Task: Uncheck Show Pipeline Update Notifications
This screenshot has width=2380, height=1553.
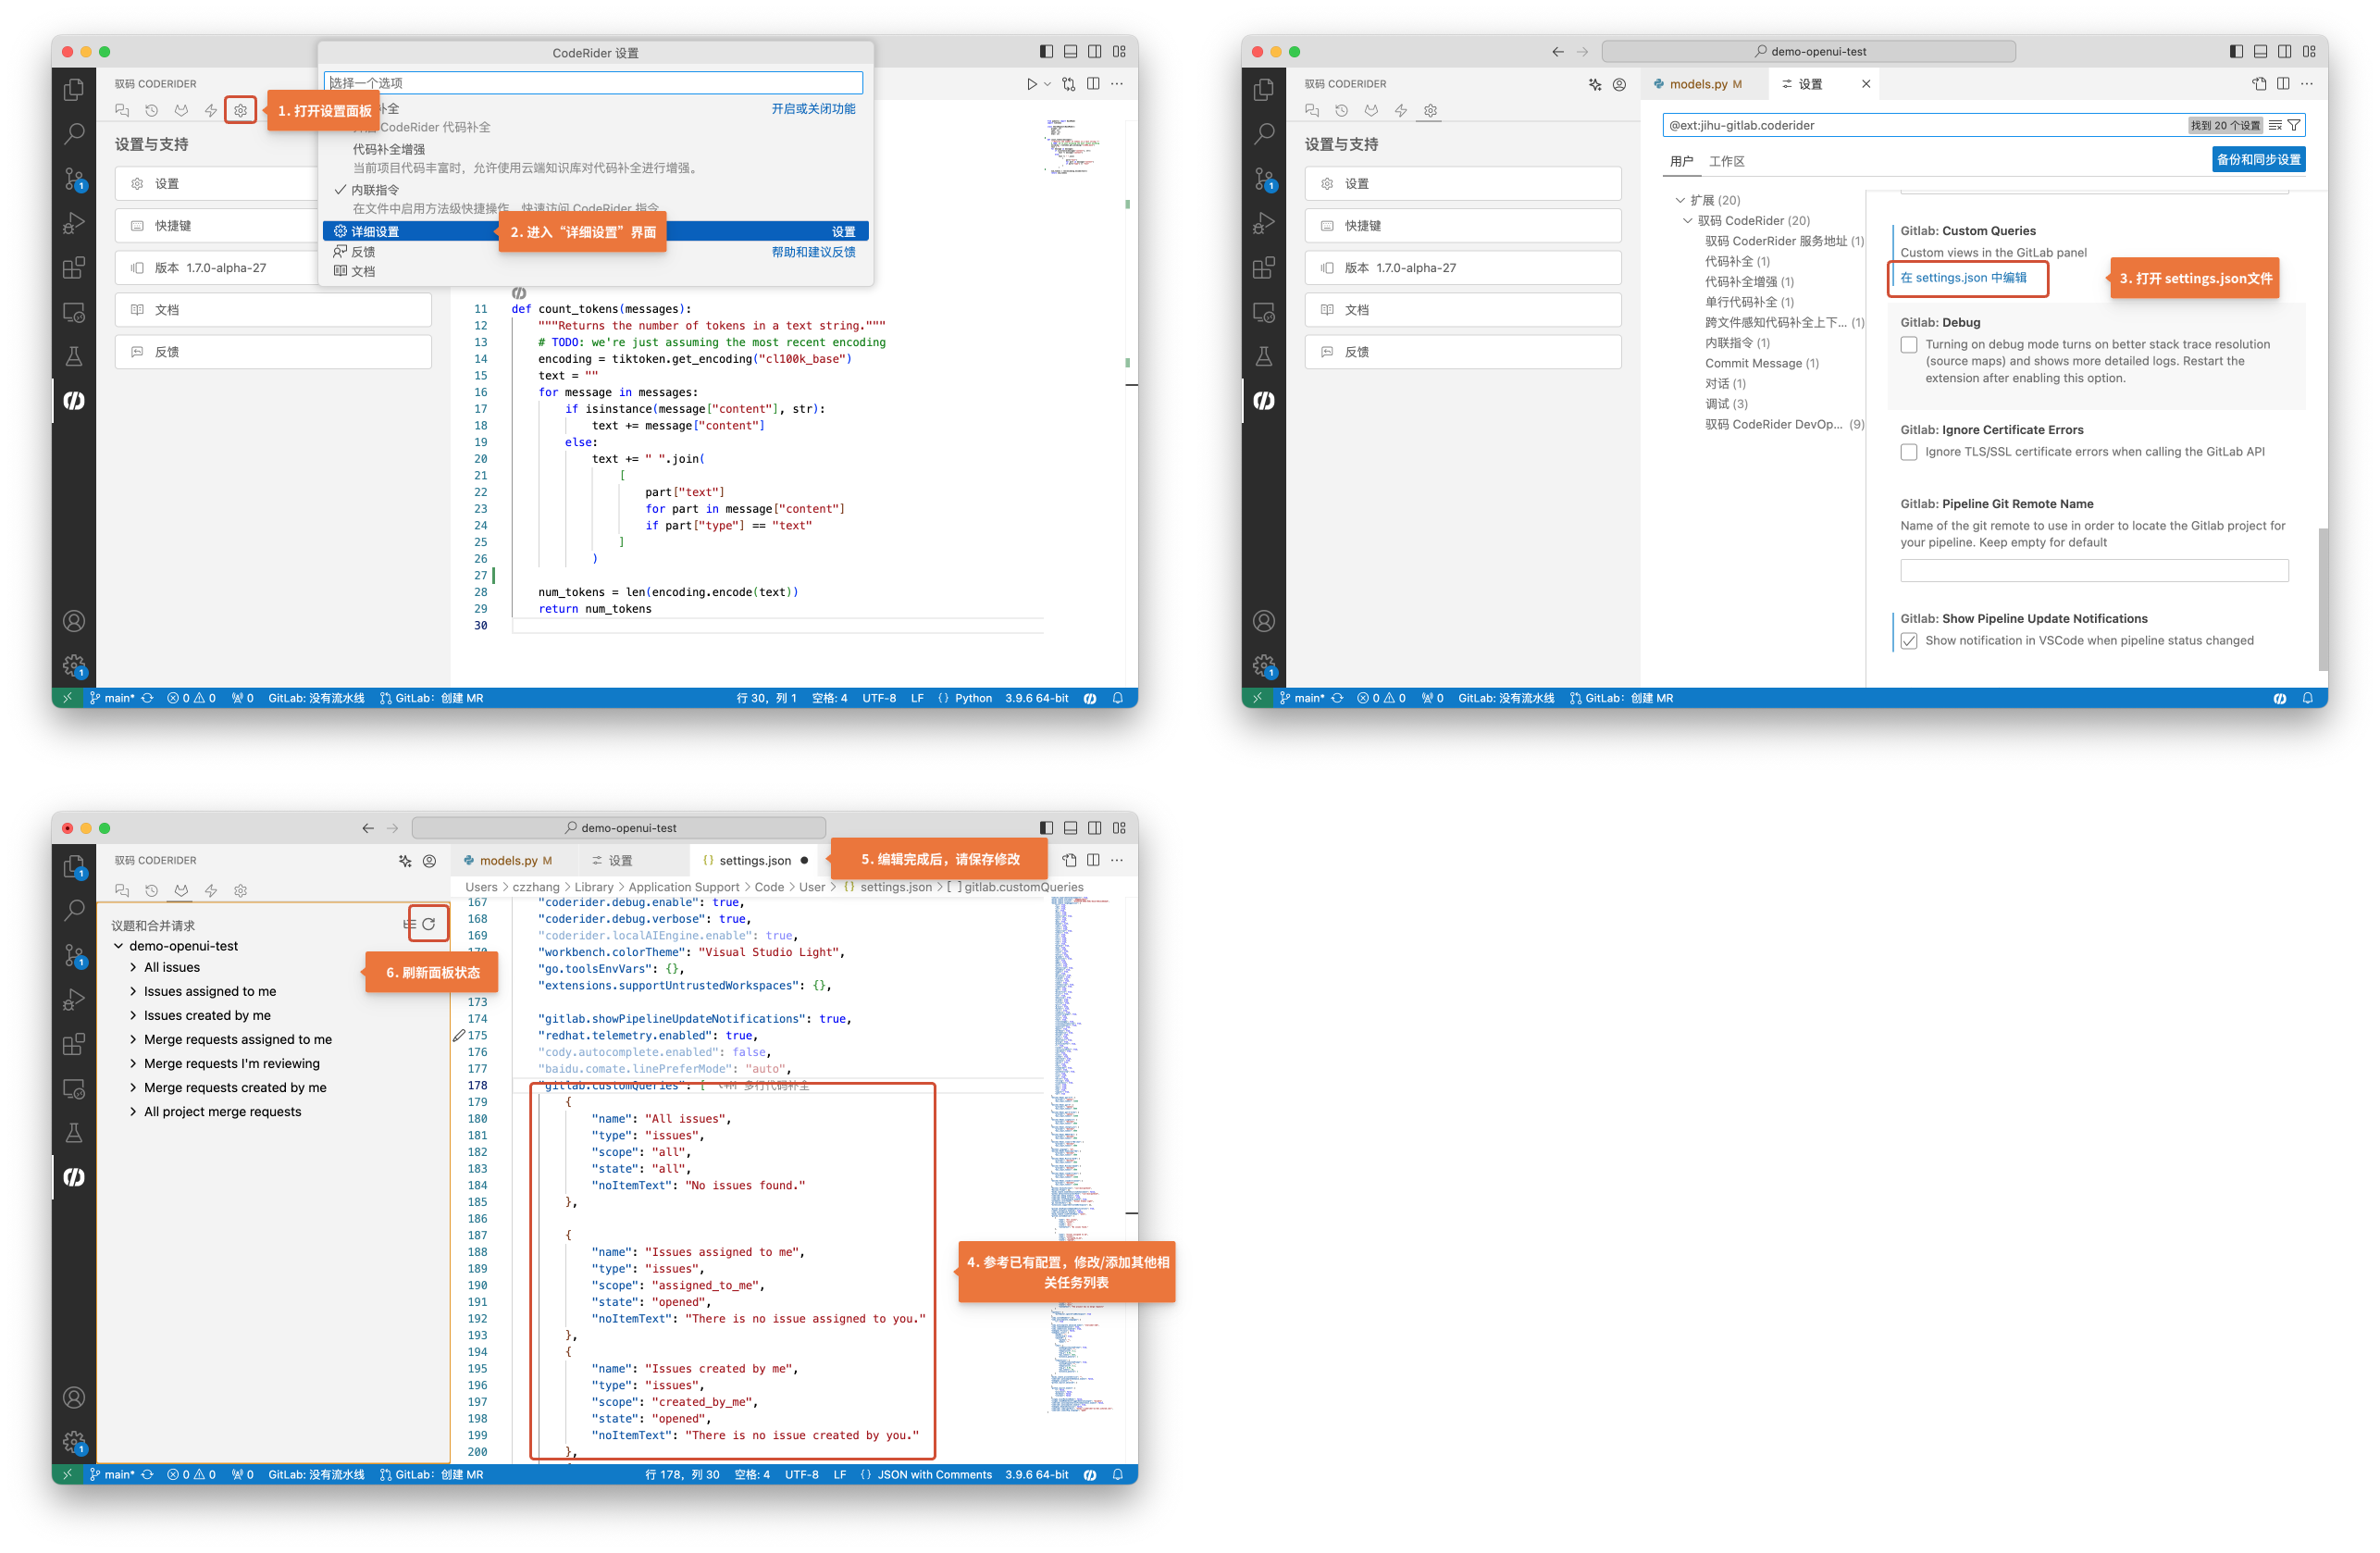Action: point(1909,641)
